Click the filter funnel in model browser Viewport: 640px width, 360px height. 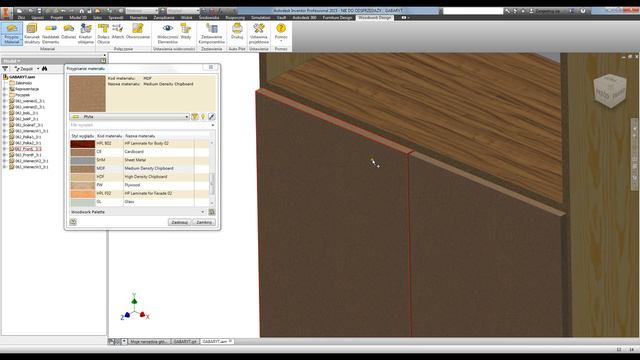click(5, 69)
